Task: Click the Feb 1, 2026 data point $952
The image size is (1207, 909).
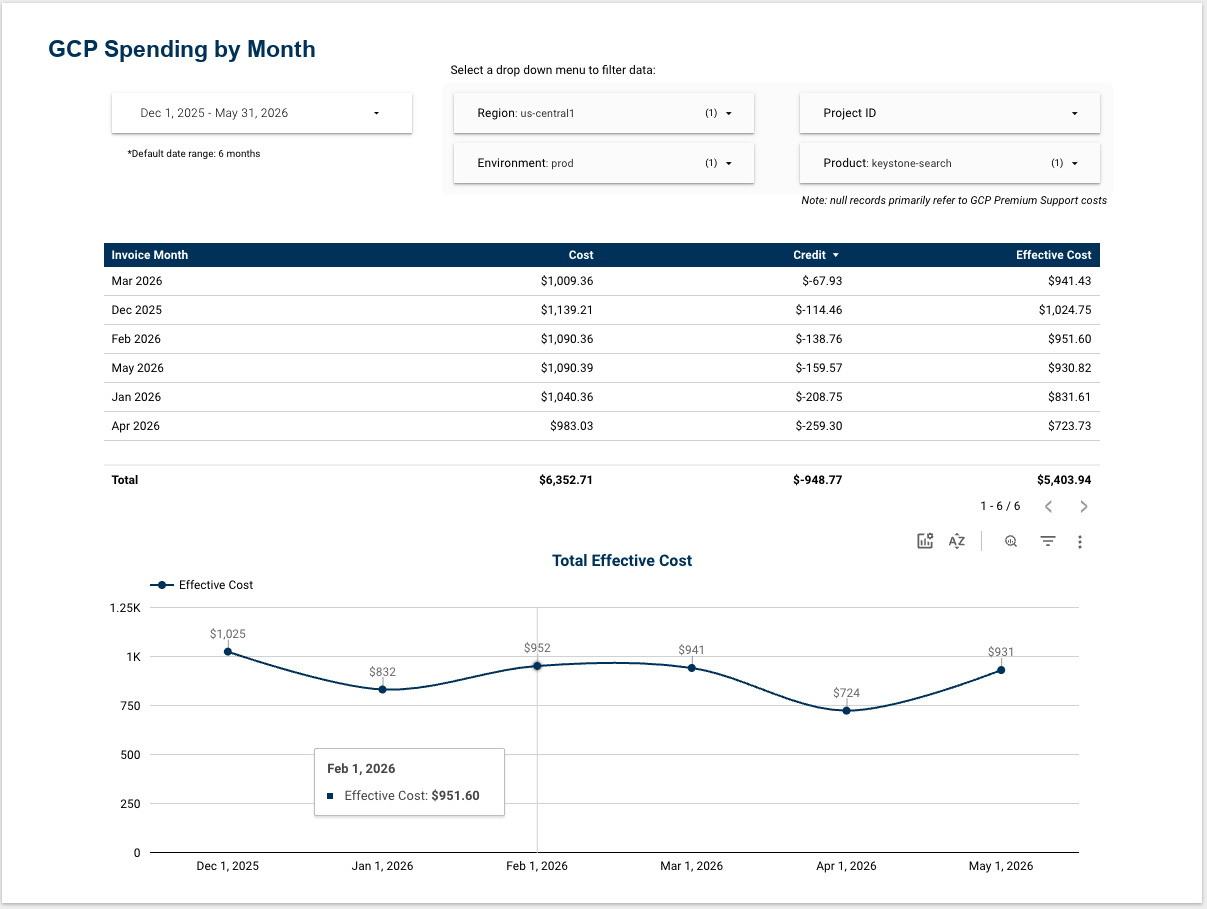Action: click(x=537, y=666)
